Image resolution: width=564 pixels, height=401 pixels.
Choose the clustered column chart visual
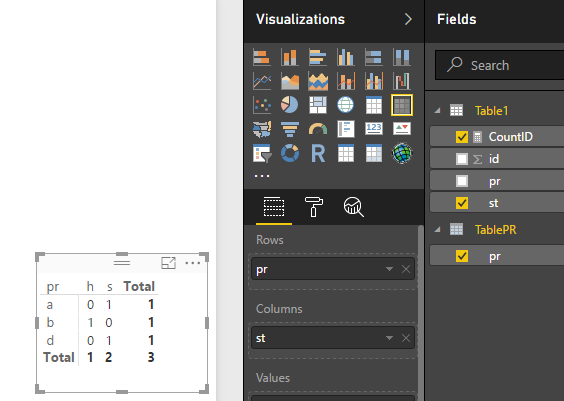346,58
